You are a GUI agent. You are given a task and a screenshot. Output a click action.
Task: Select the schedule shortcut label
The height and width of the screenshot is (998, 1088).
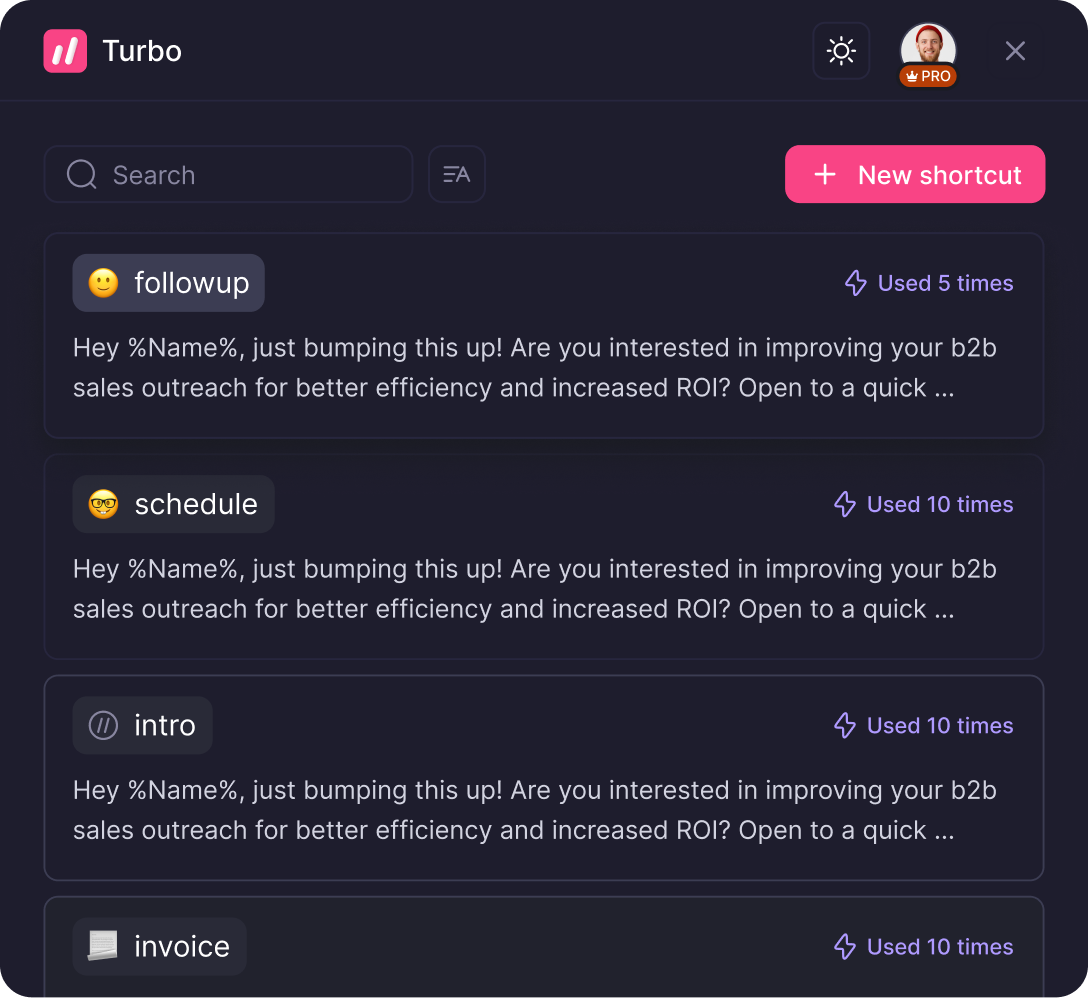point(196,504)
